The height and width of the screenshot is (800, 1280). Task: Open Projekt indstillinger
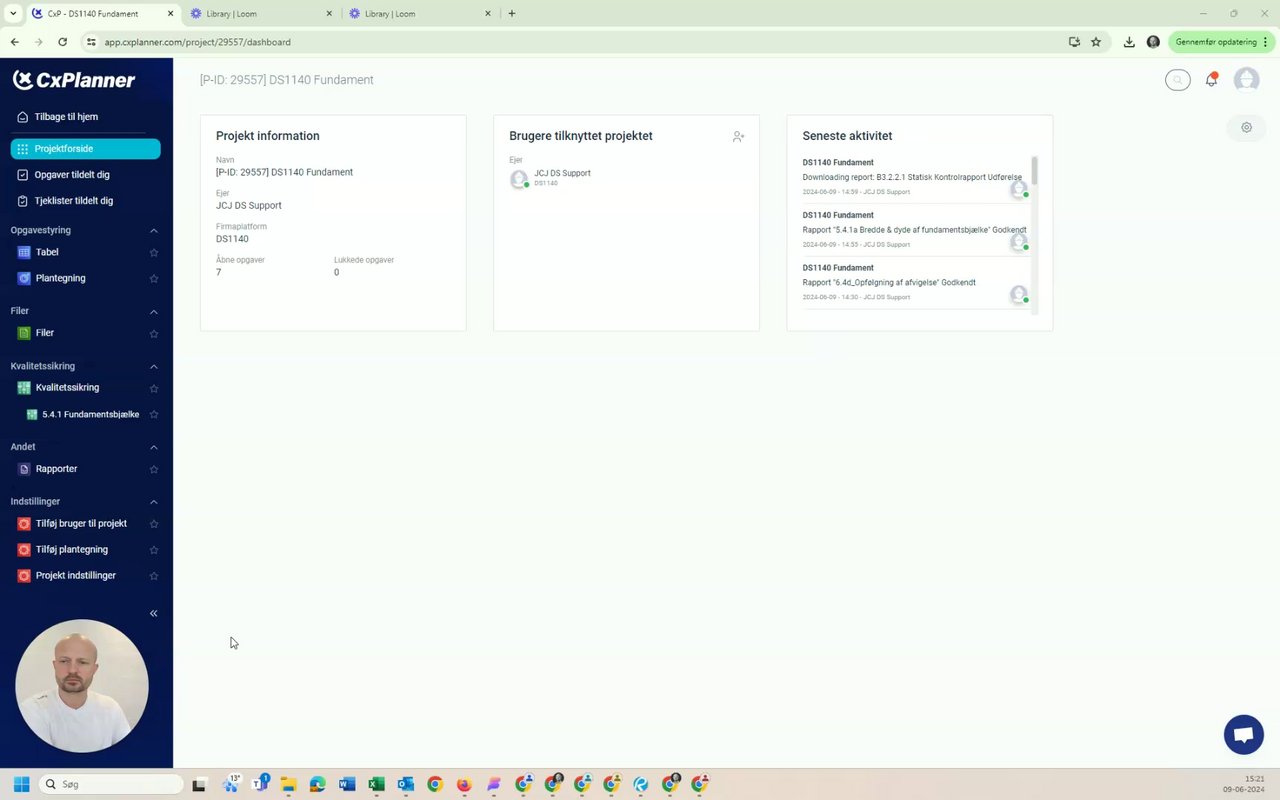pos(76,575)
